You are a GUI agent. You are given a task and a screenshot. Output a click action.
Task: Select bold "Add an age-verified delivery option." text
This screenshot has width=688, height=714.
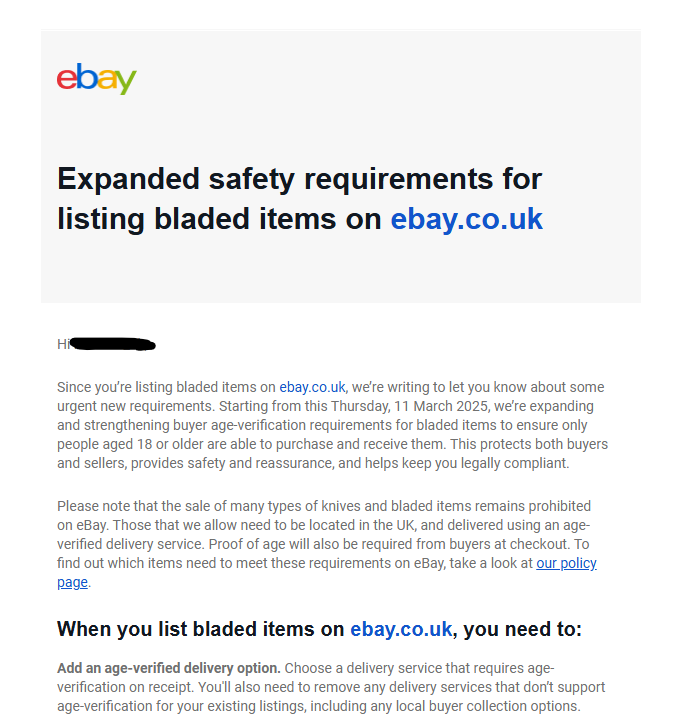[169, 668]
